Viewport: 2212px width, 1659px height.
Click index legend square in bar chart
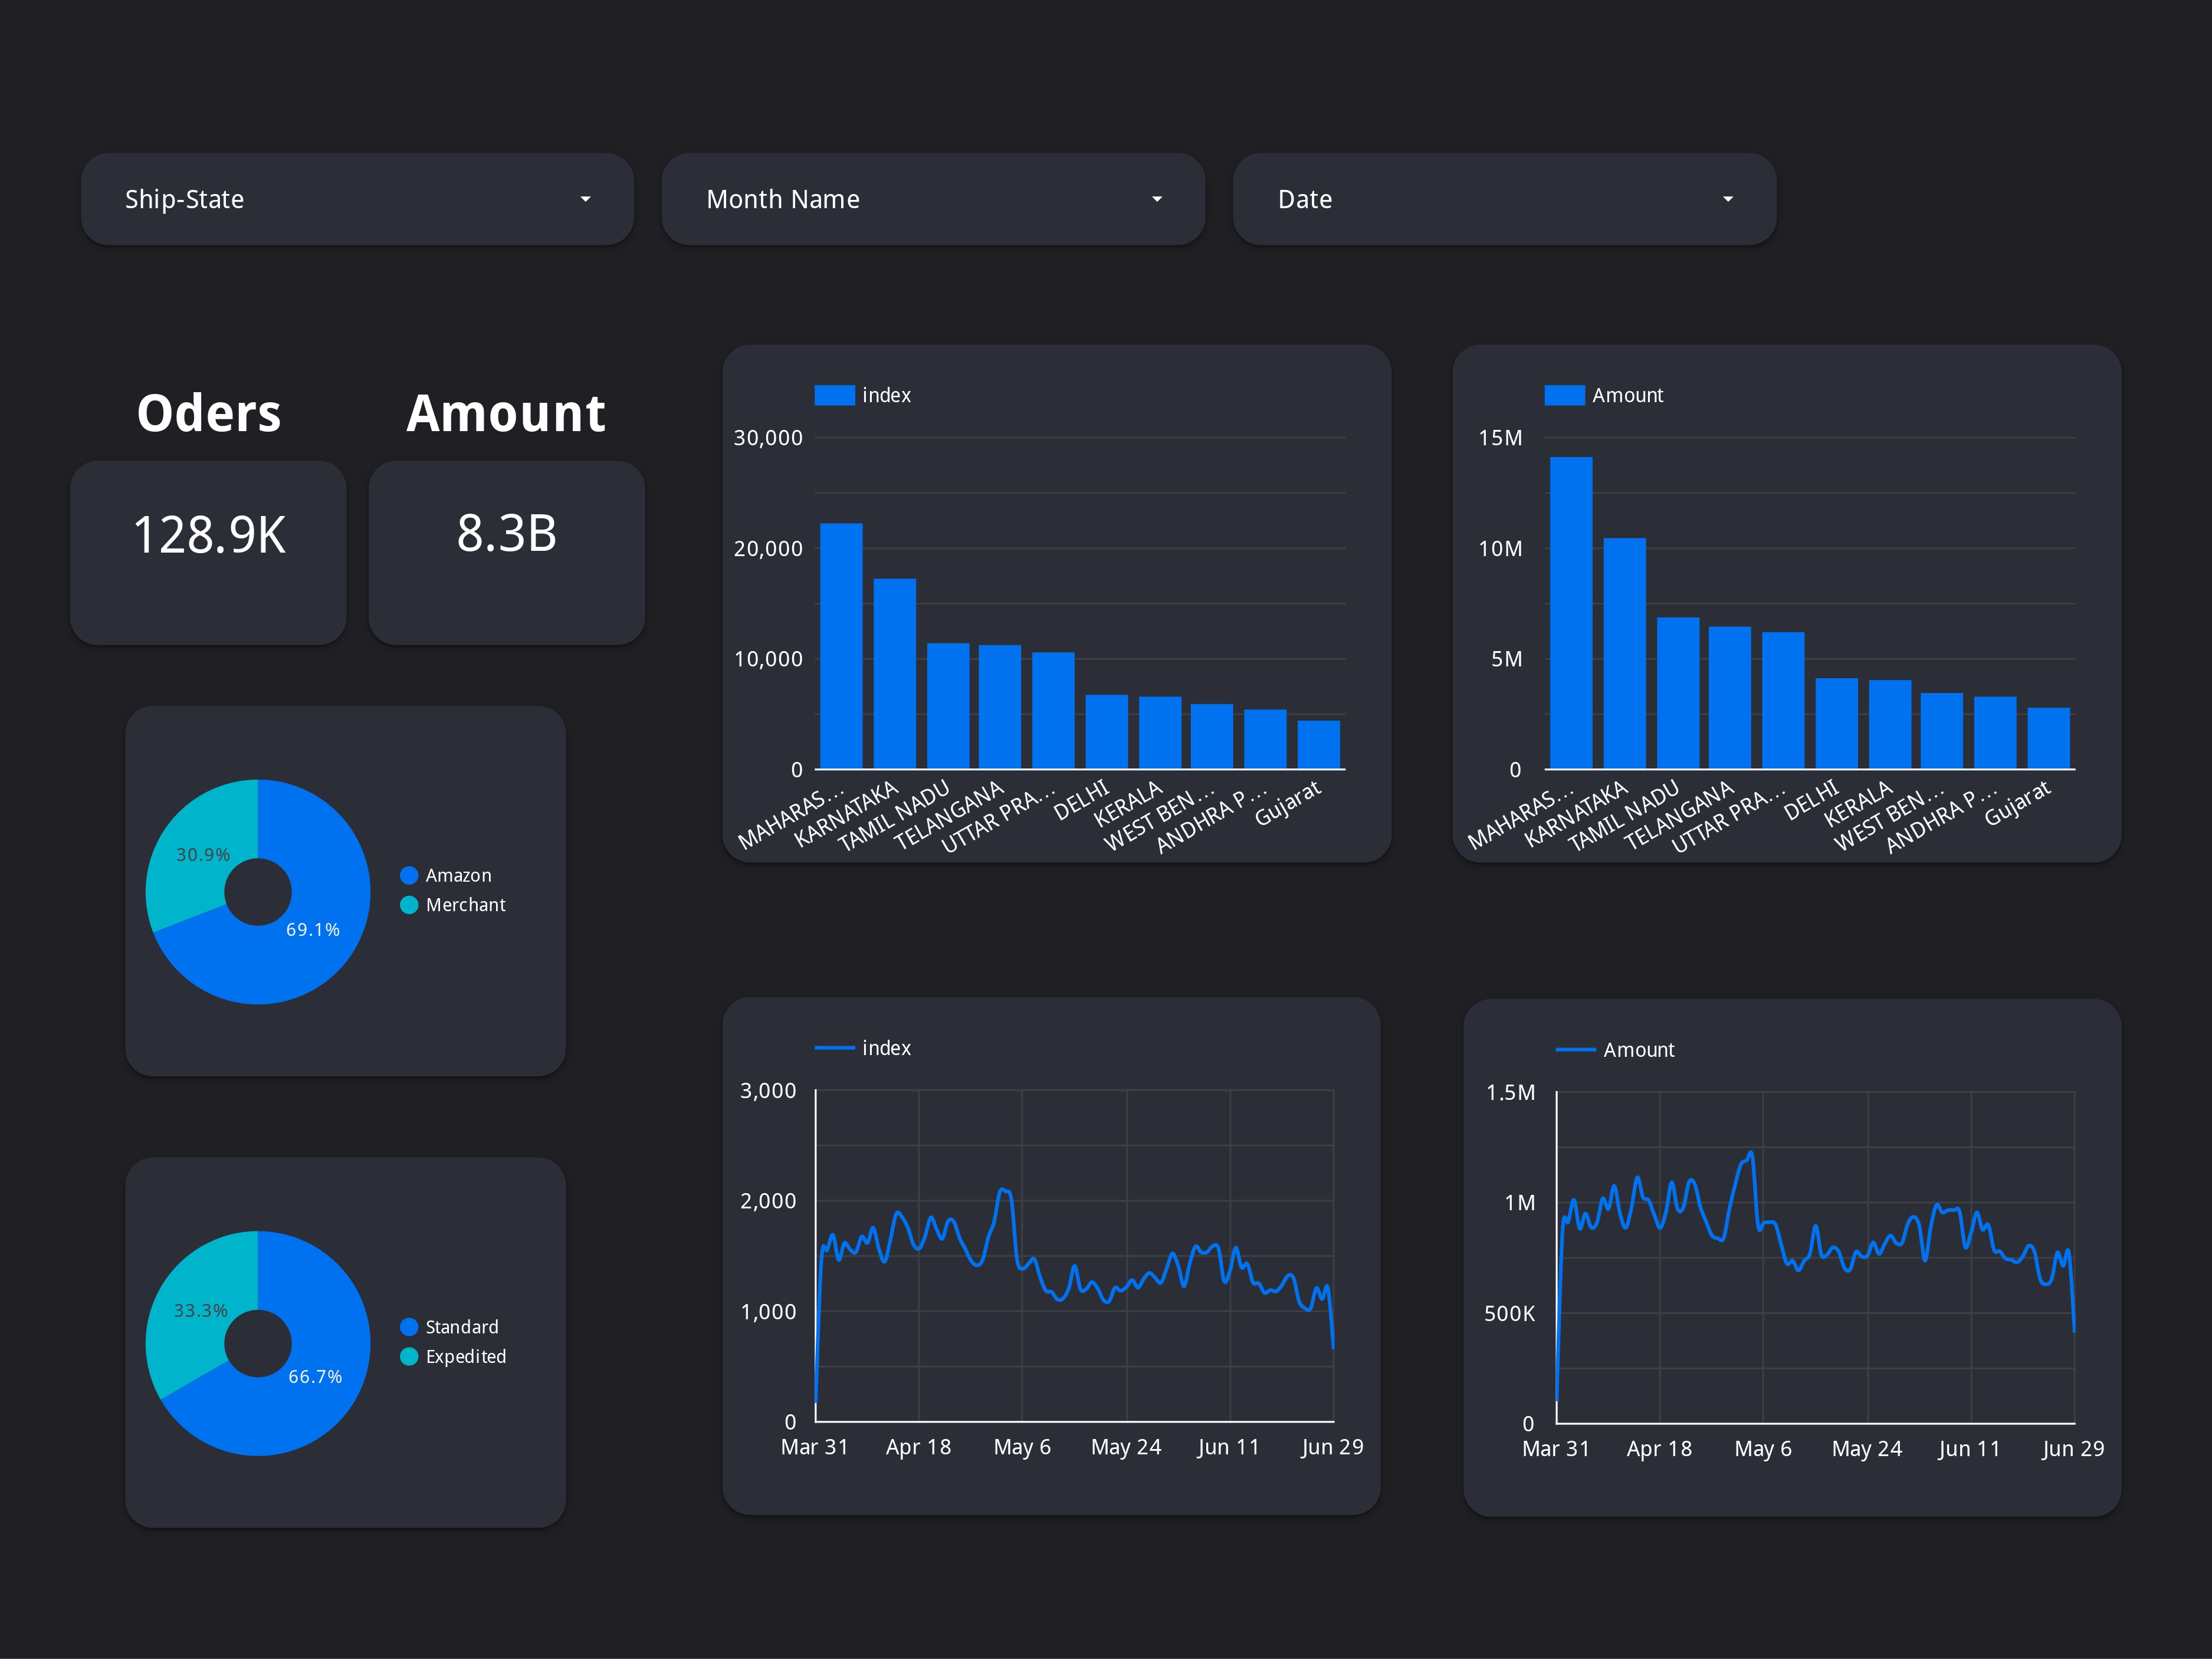(x=834, y=395)
